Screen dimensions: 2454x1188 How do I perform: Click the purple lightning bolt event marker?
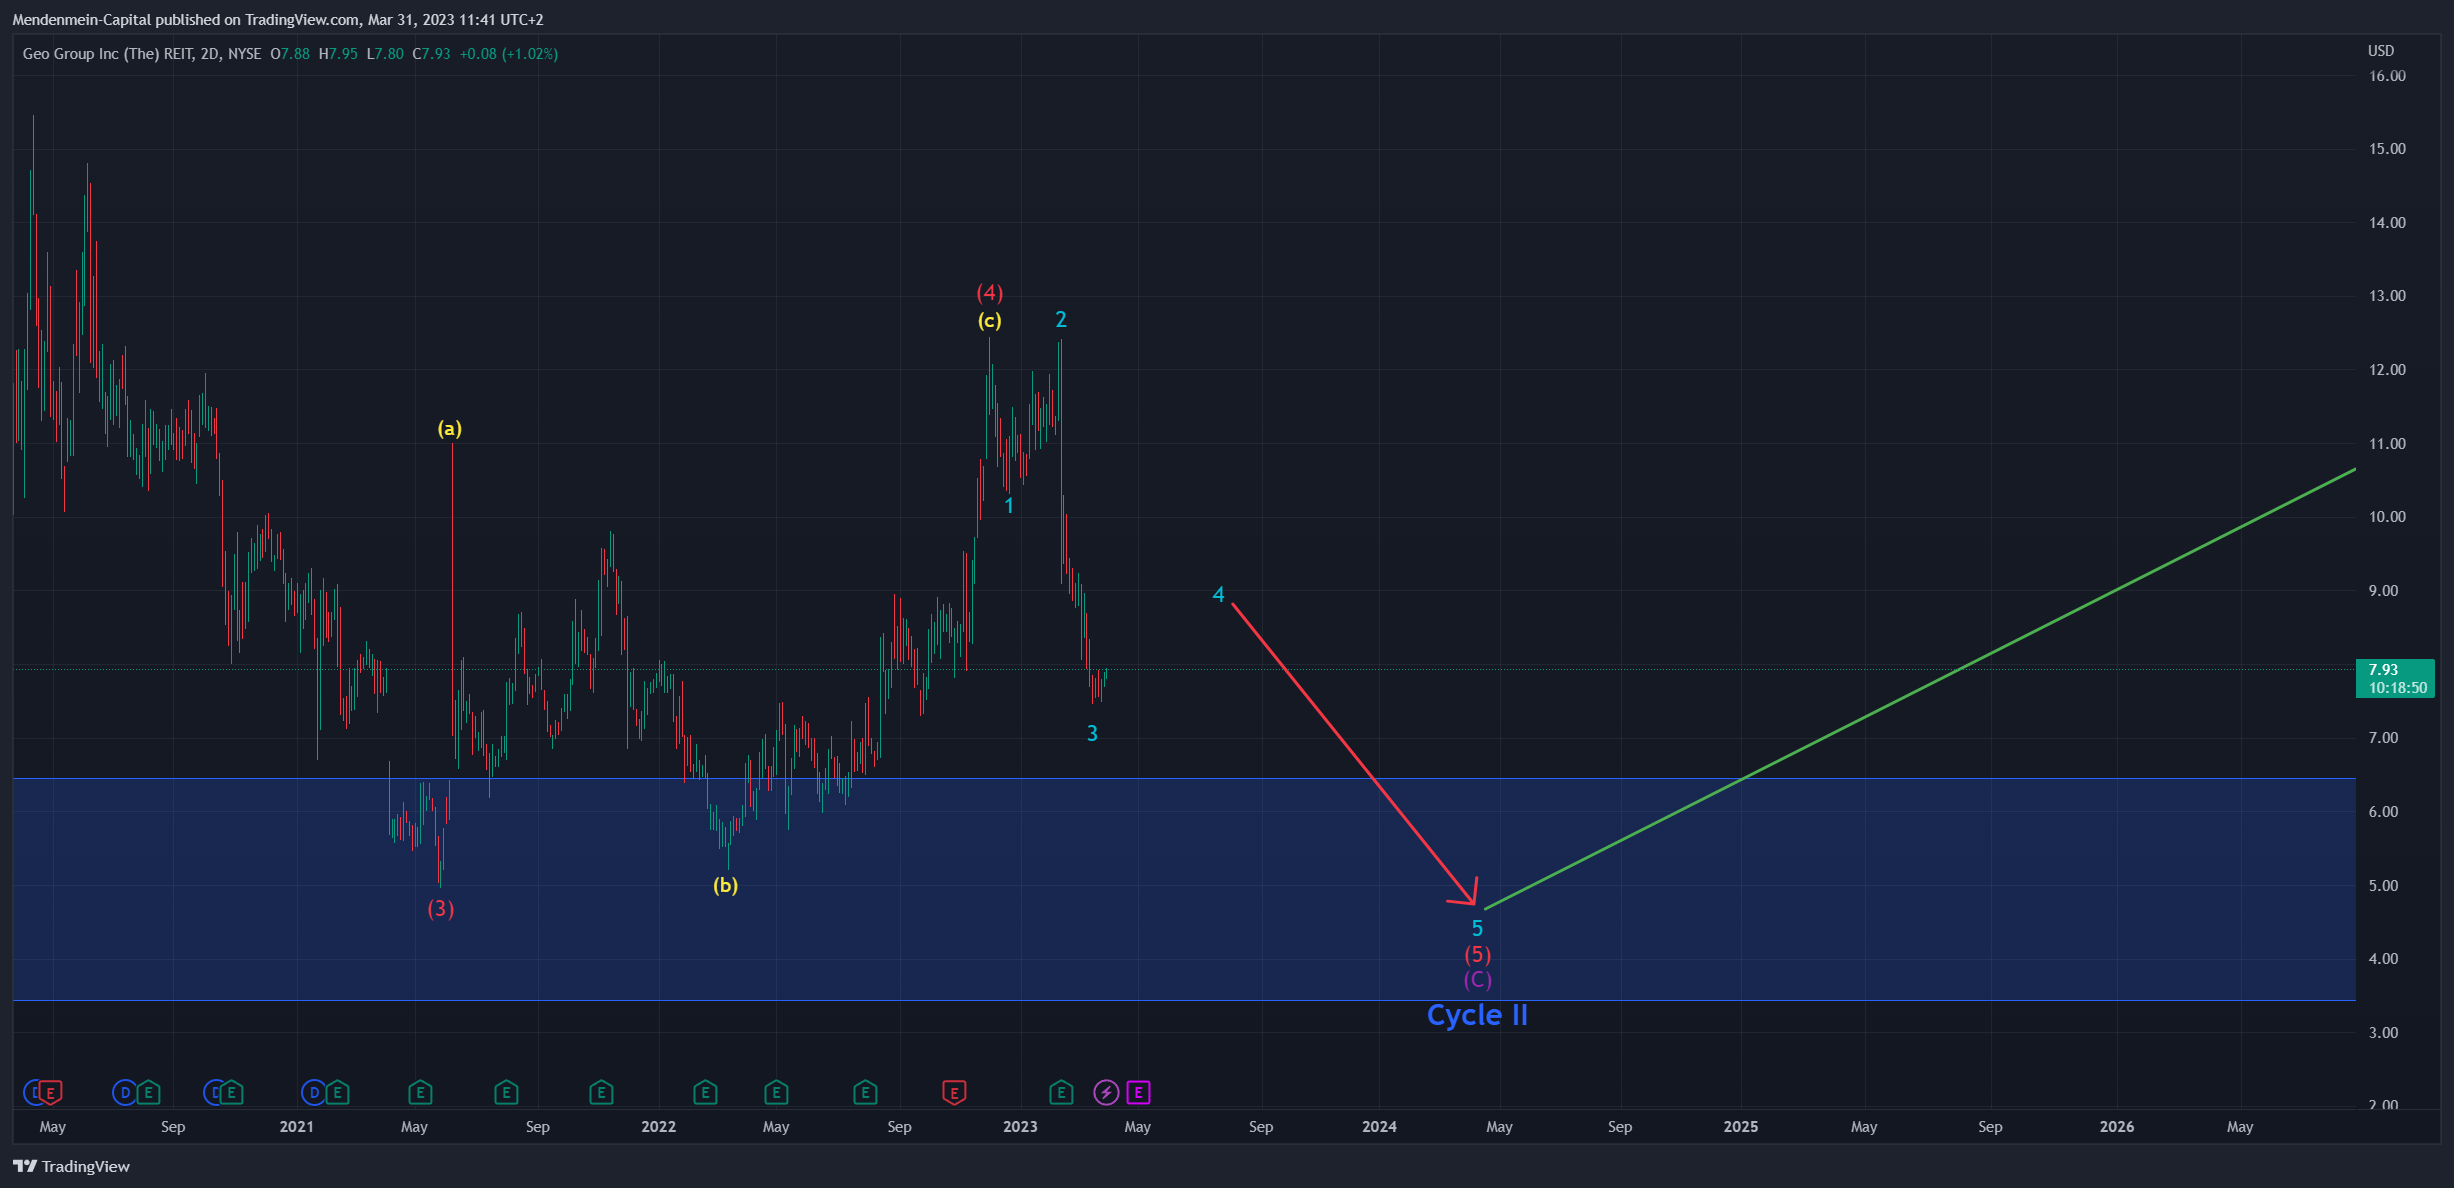pyautogui.click(x=1106, y=1093)
